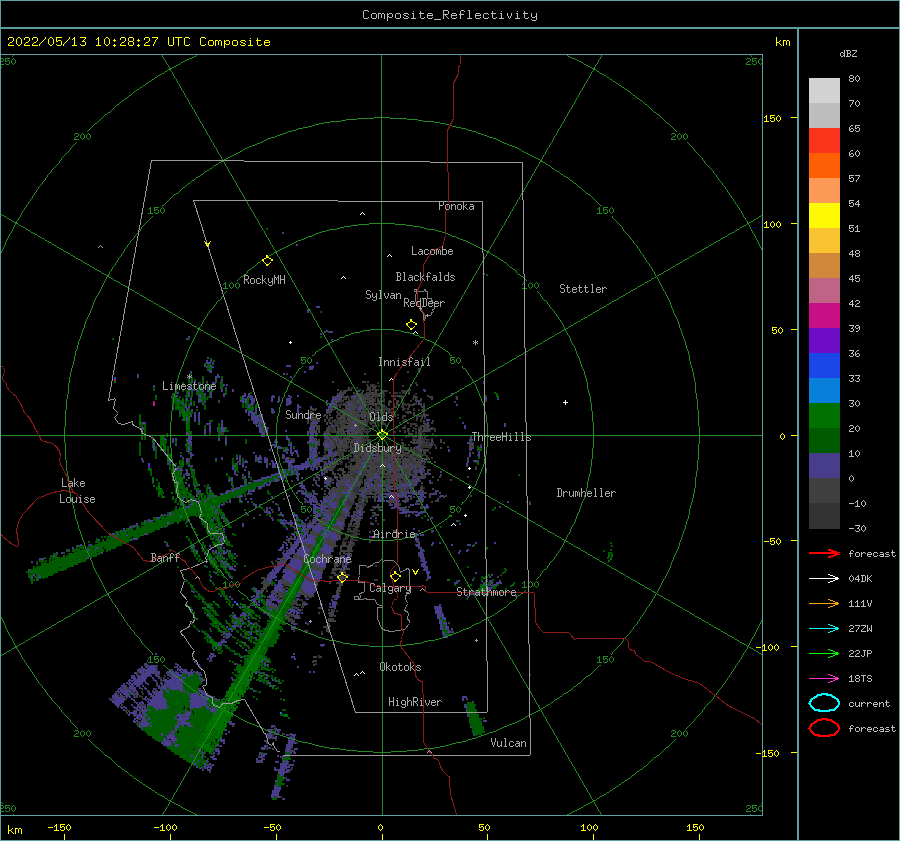Image resolution: width=900 pixels, height=841 pixels.
Task: Click the light gray 80-70 dBZ swatch
Action: [824, 91]
